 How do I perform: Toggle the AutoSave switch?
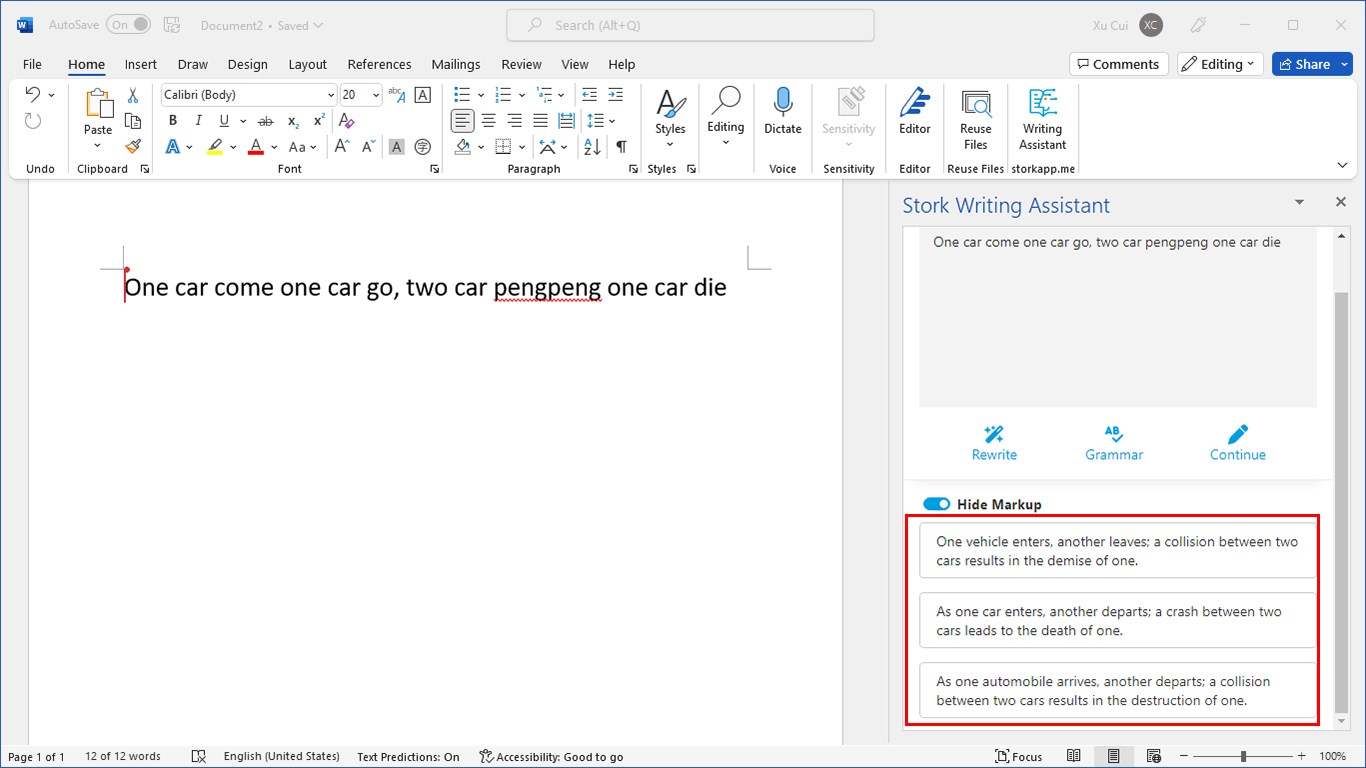pos(129,25)
